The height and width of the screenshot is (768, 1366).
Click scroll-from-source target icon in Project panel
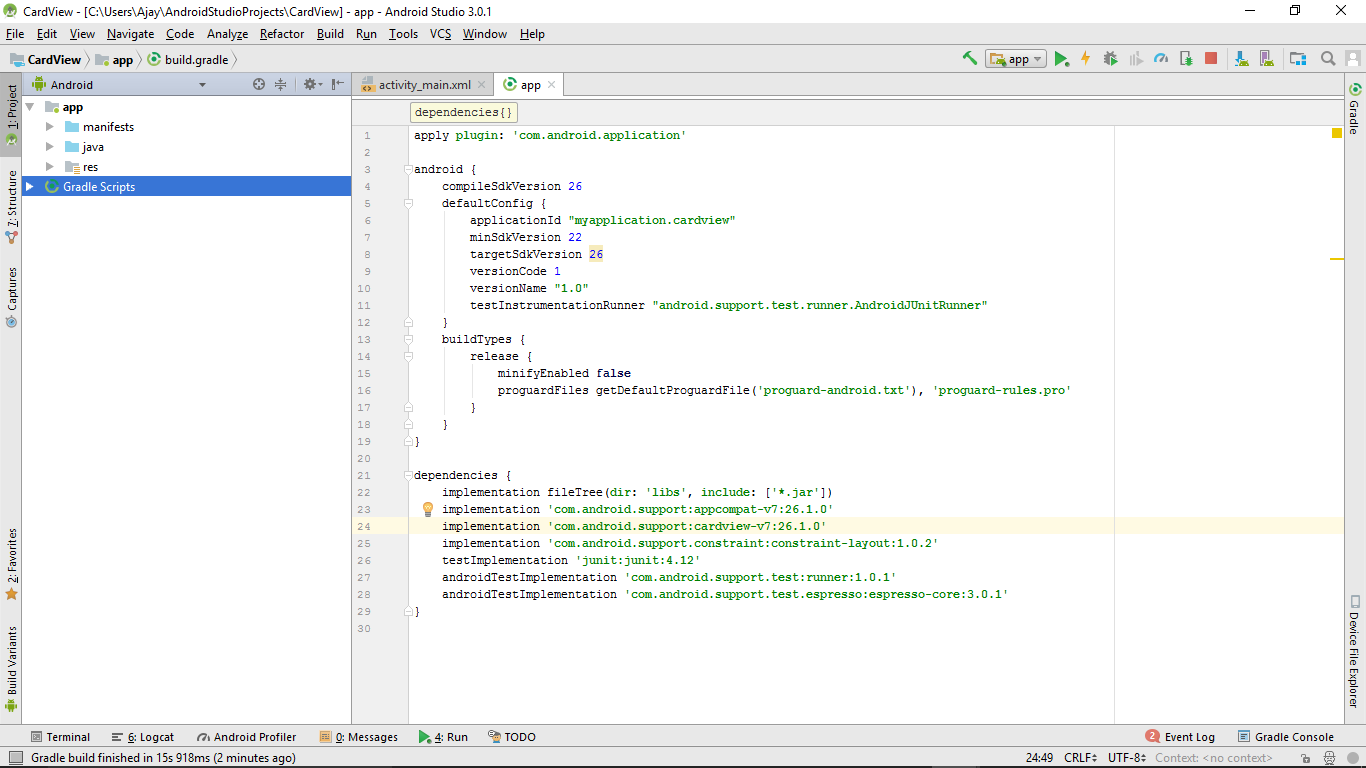259,85
